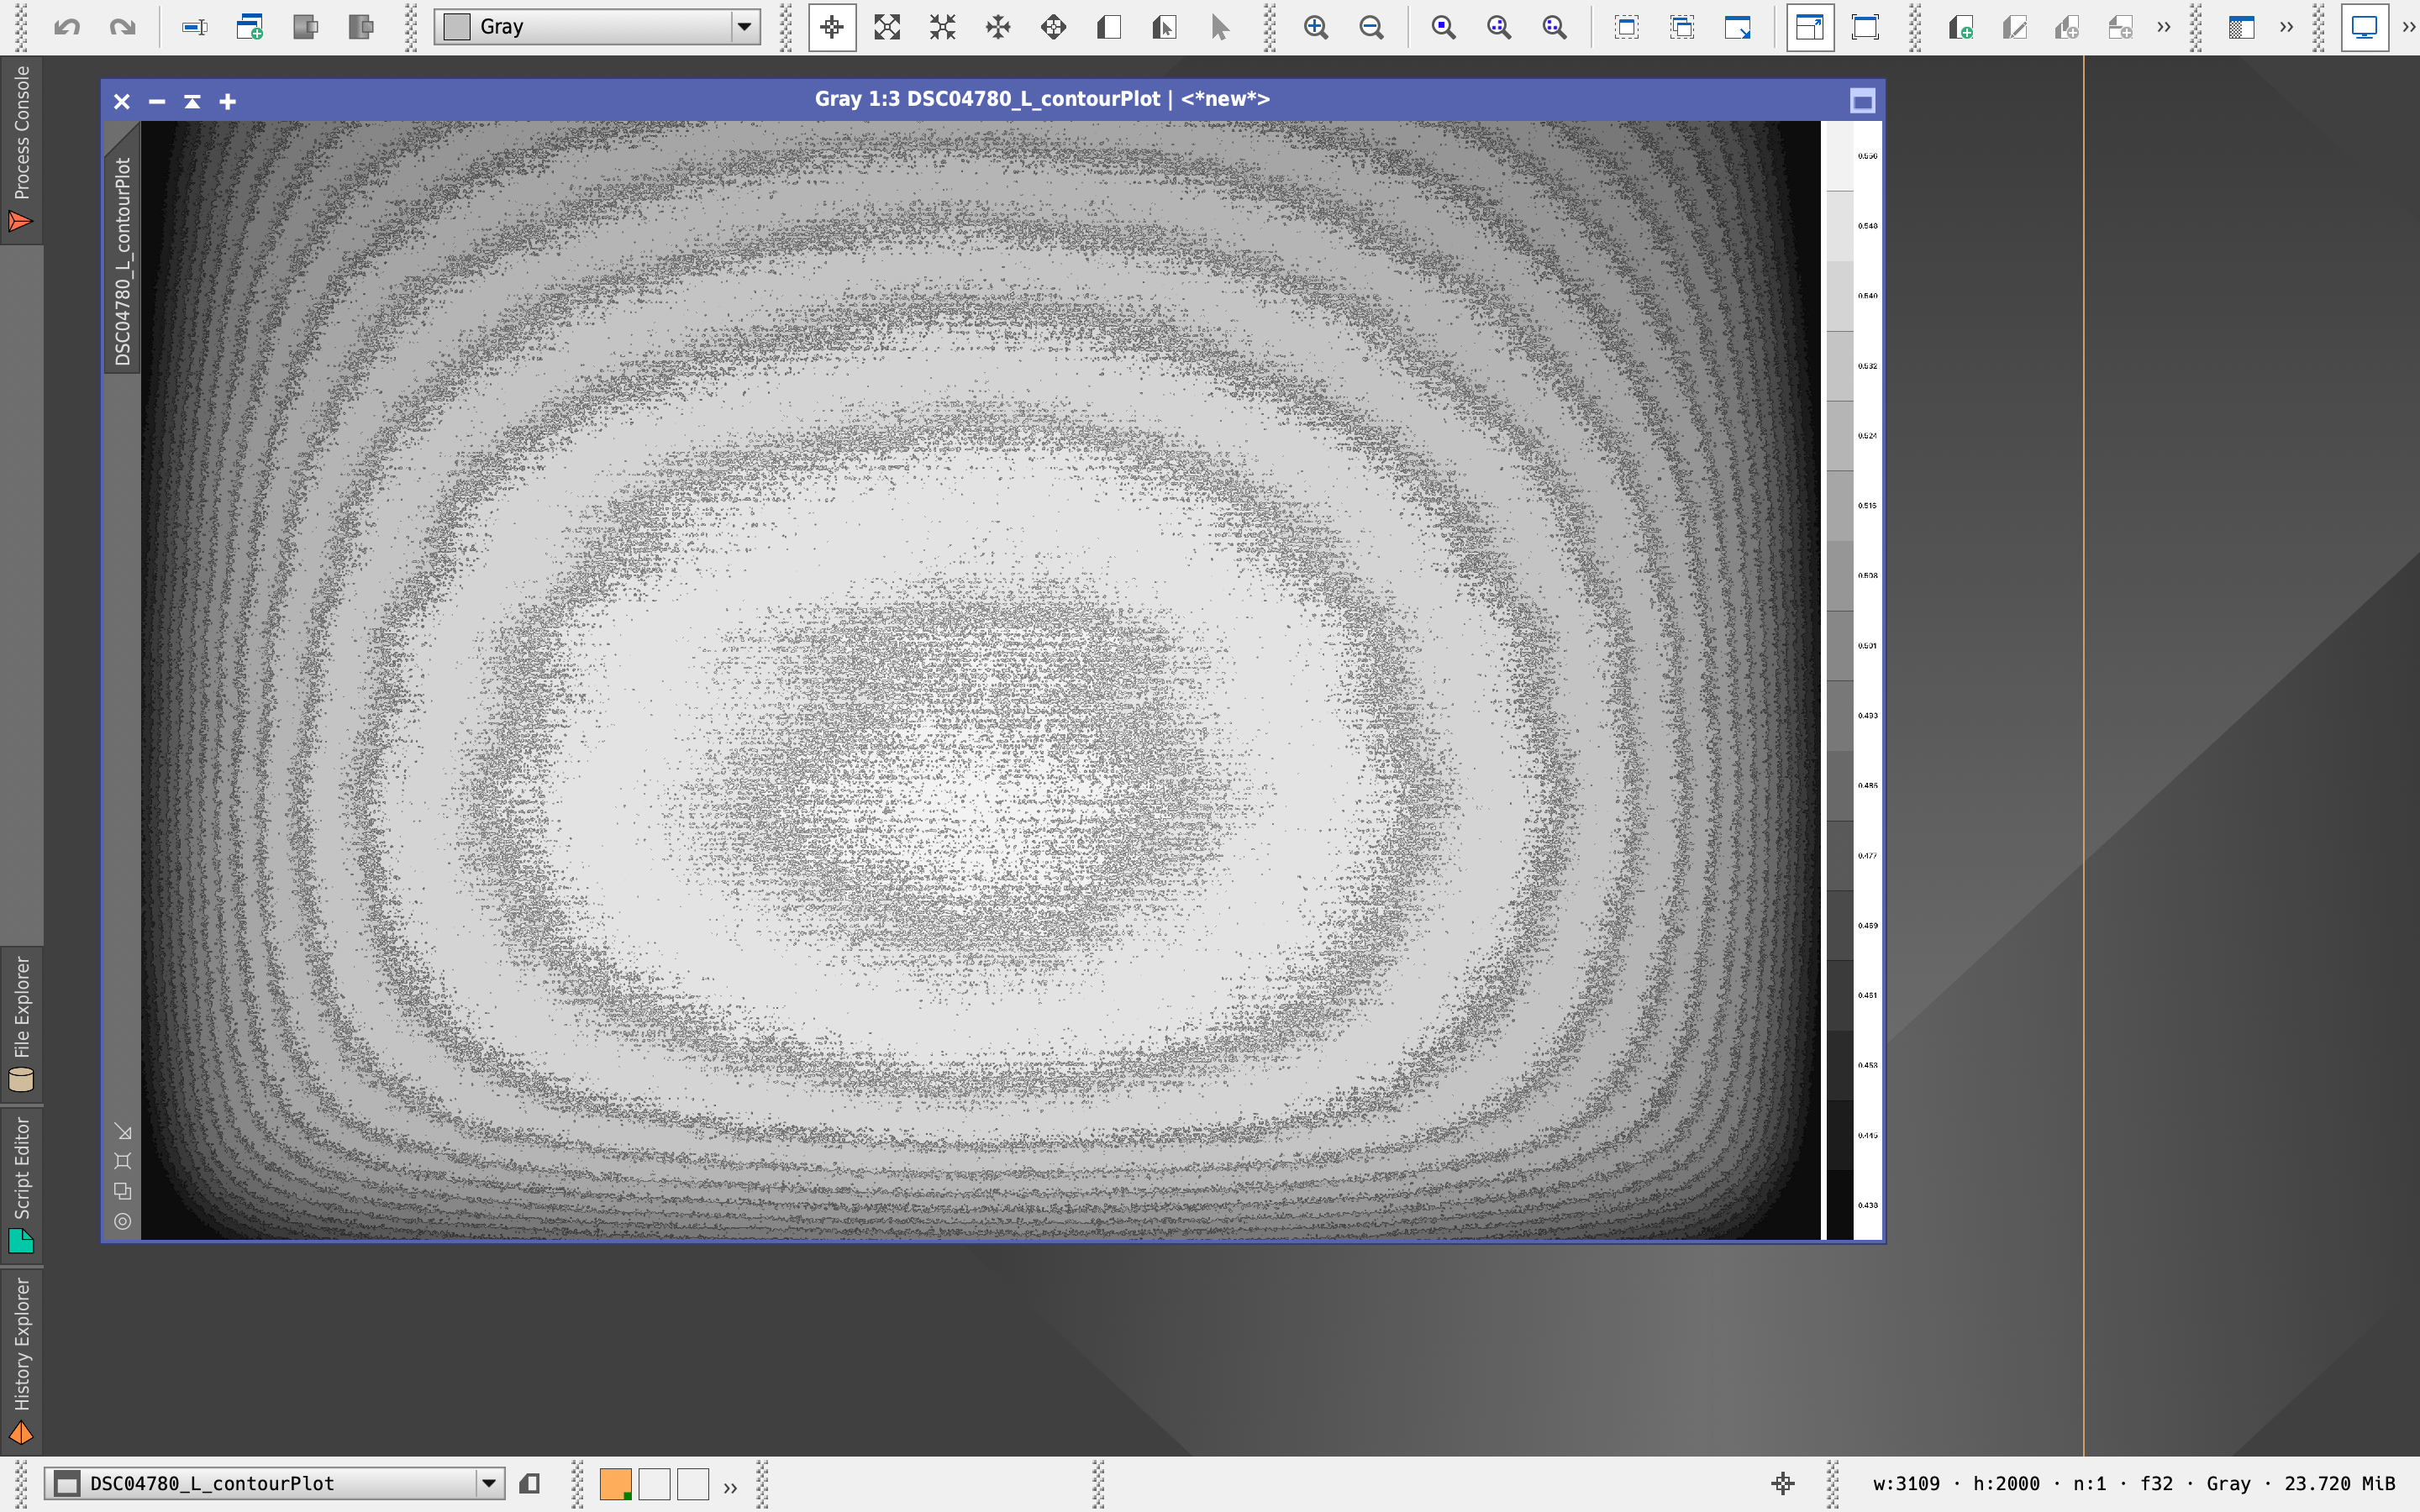The height and width of the screenshot is (1512, 2420).
Task: Click the magnifier with four blue dots
Action: (x=1554, y=27)
